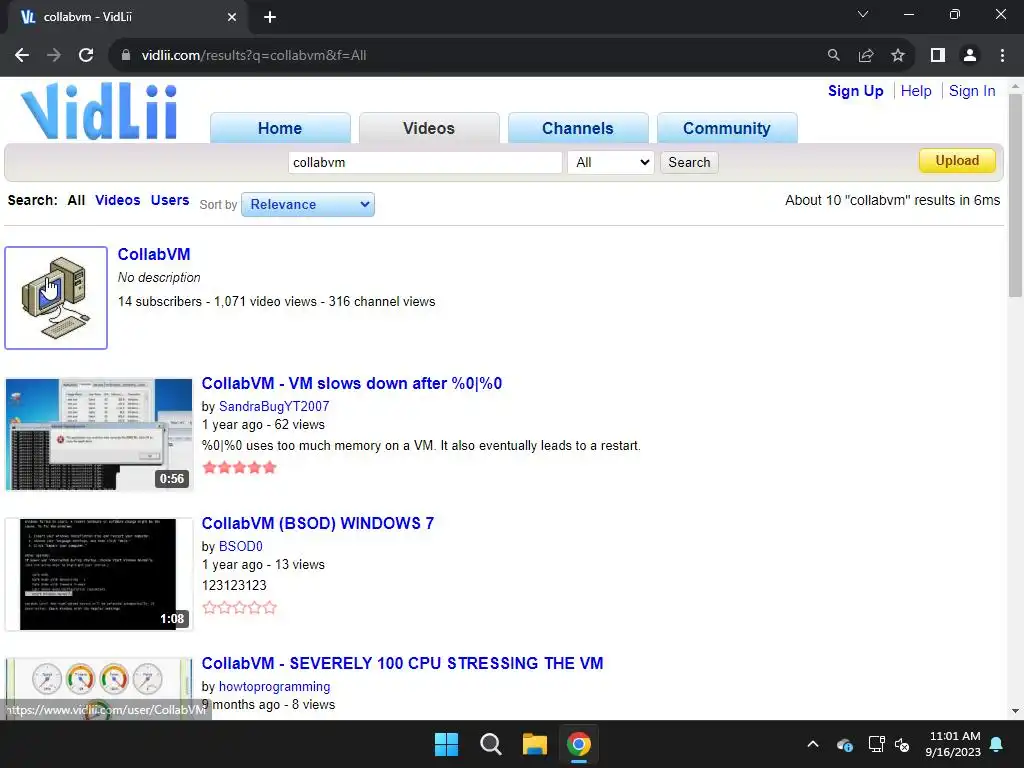Image resolution: width=1024 pixels, height=768 pixels.
Task: Open the Channels tab
Action: [x=578, y=128]
